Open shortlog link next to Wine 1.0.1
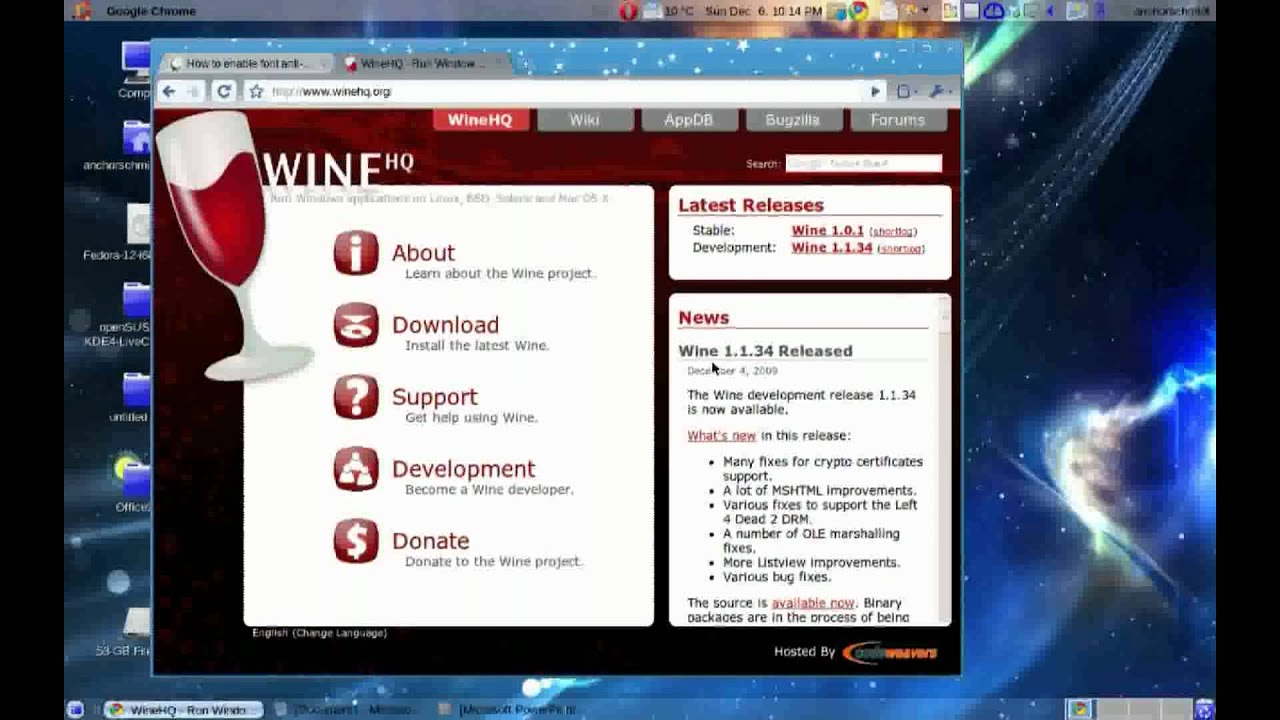The width and height of the screenshot is (1280, 720). click(x=893, y=232)
